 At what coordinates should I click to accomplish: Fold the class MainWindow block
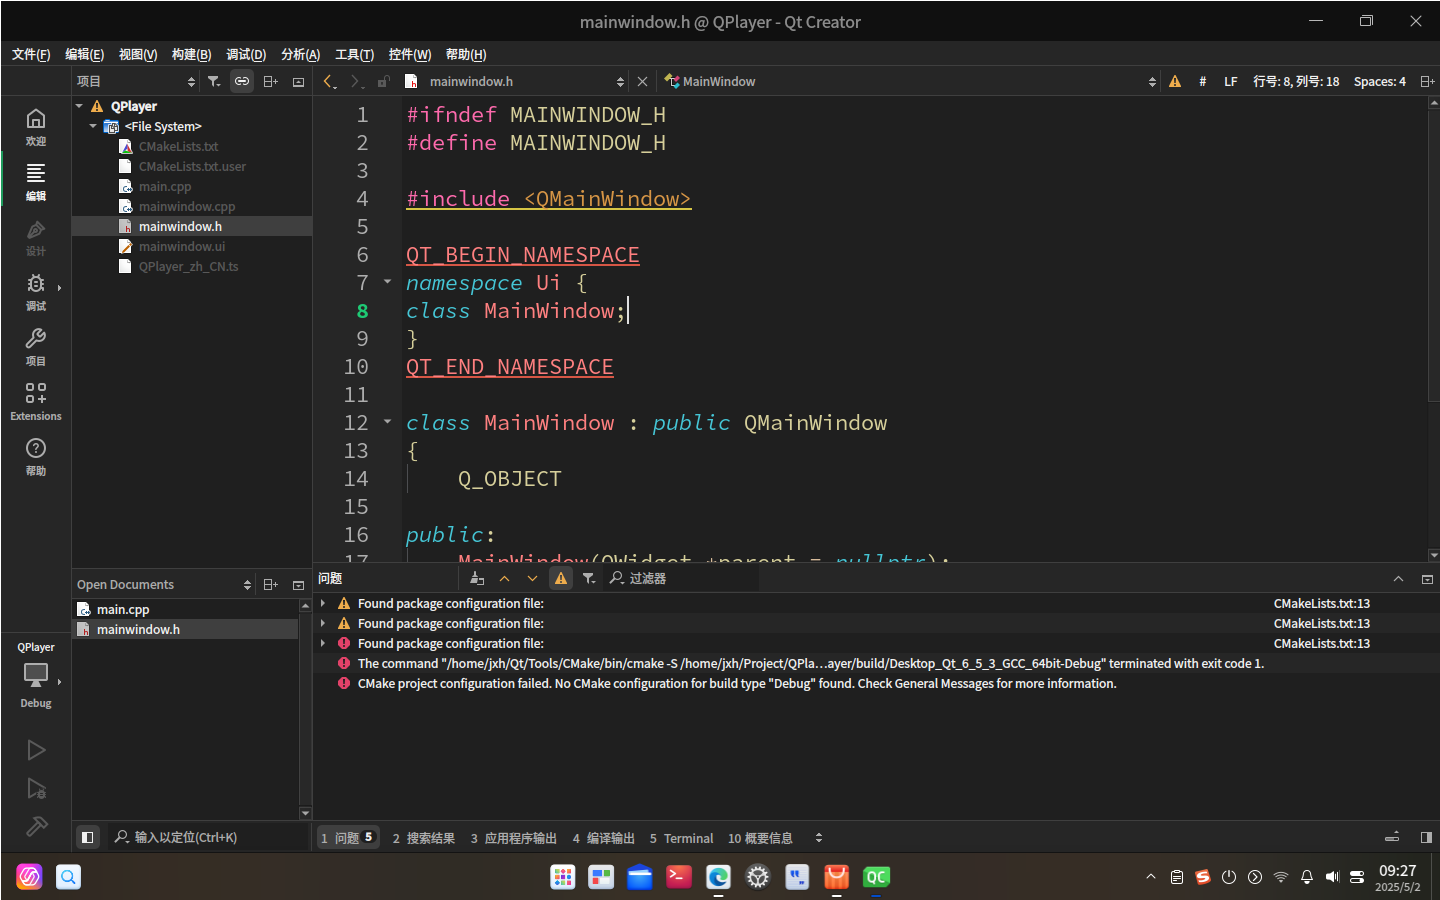click(387, 422)
